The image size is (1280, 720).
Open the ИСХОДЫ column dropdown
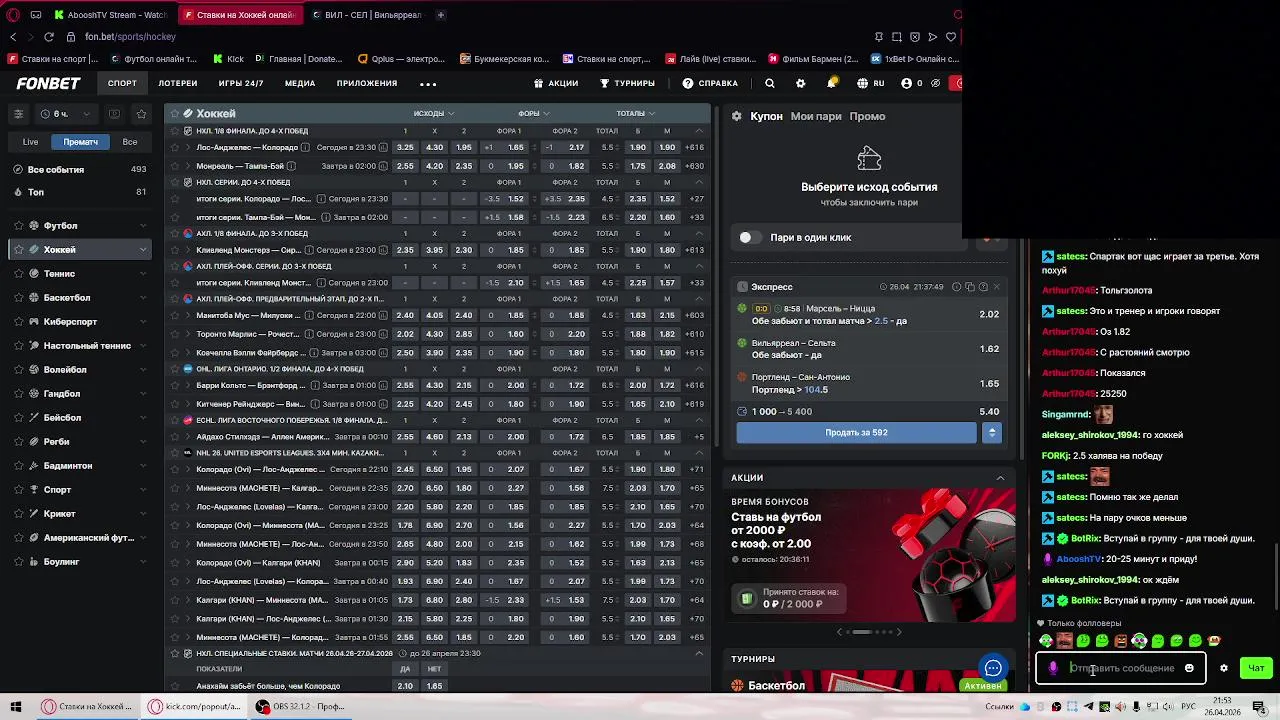434,113
